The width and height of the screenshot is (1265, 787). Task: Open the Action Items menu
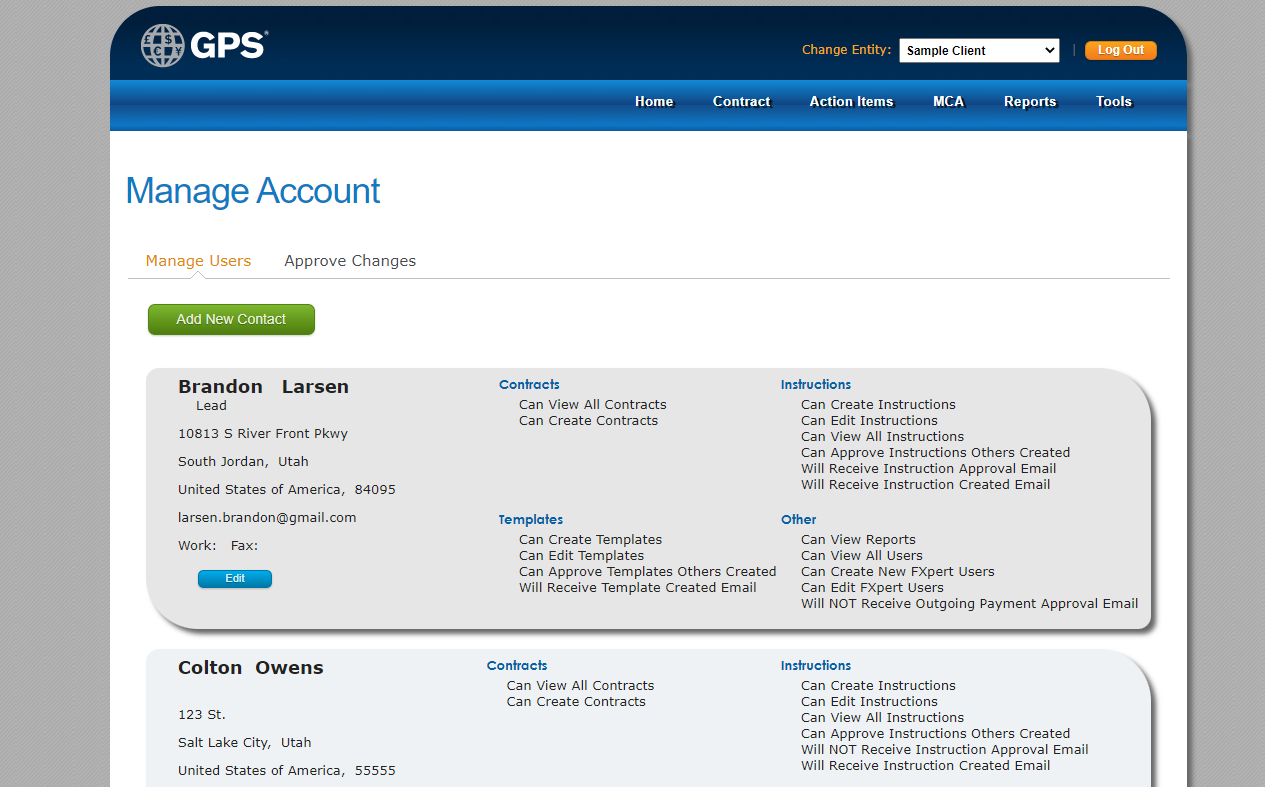point(851,101)
